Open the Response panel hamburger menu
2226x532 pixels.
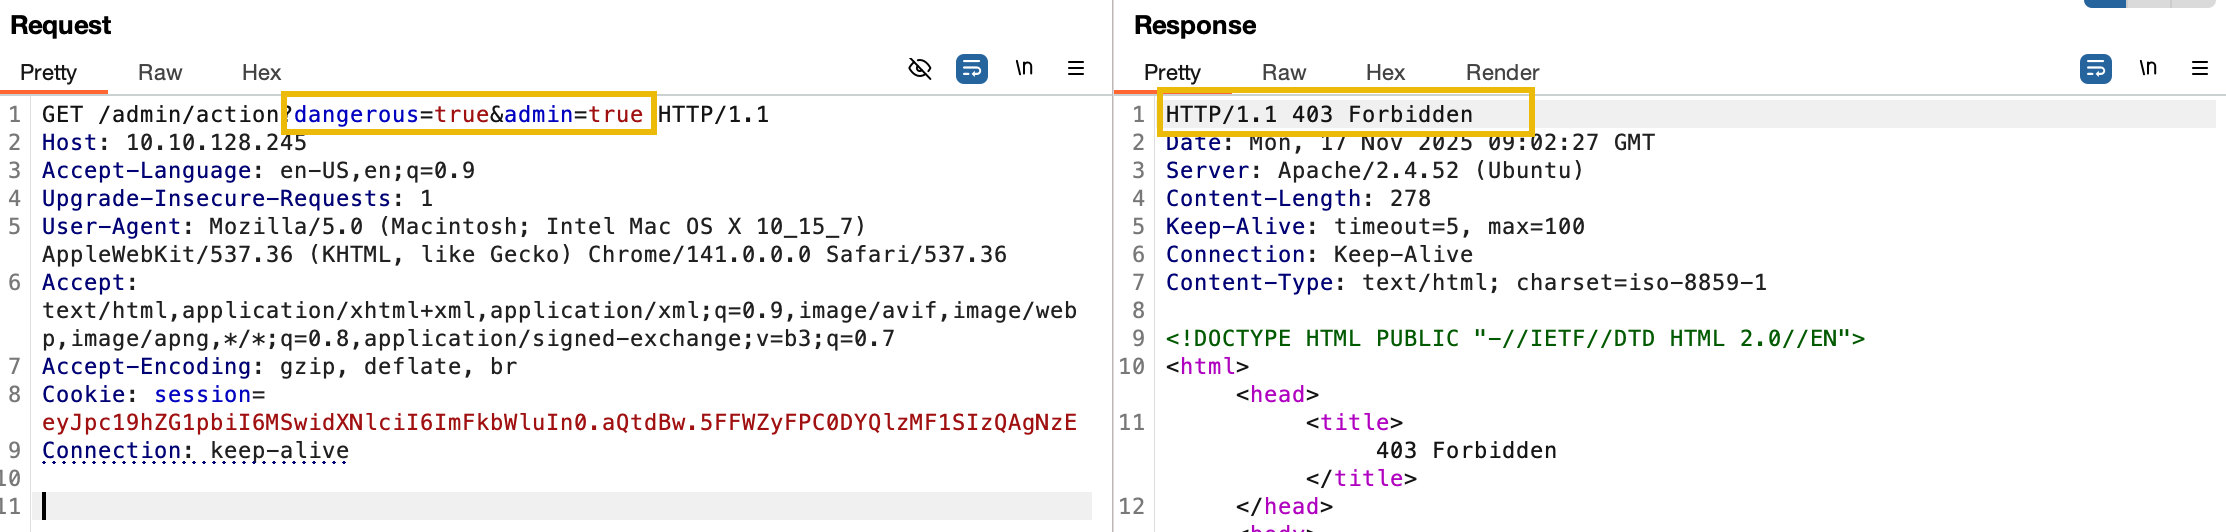point(2200,68)
